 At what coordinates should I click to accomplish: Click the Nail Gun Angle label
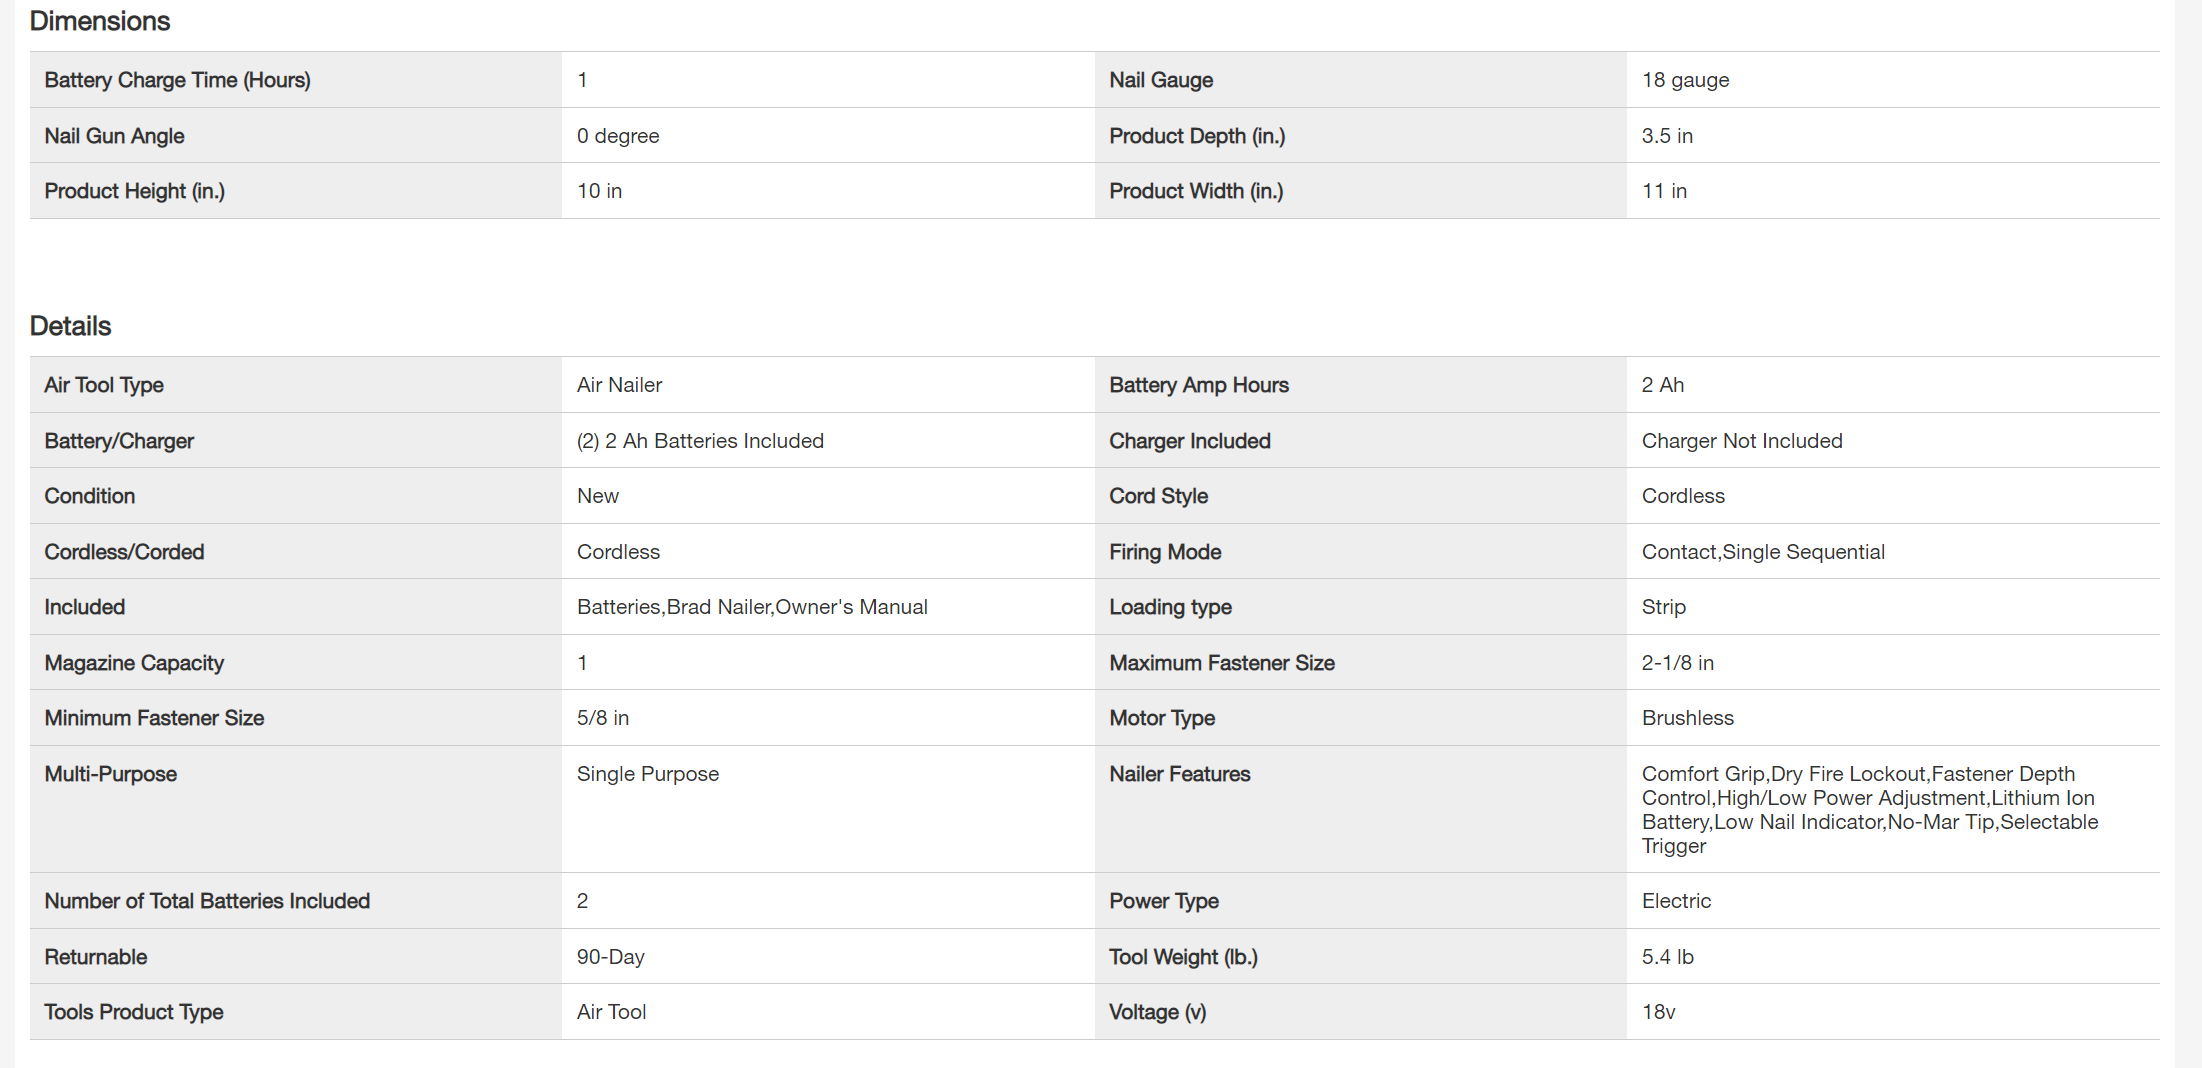point(114,136)
